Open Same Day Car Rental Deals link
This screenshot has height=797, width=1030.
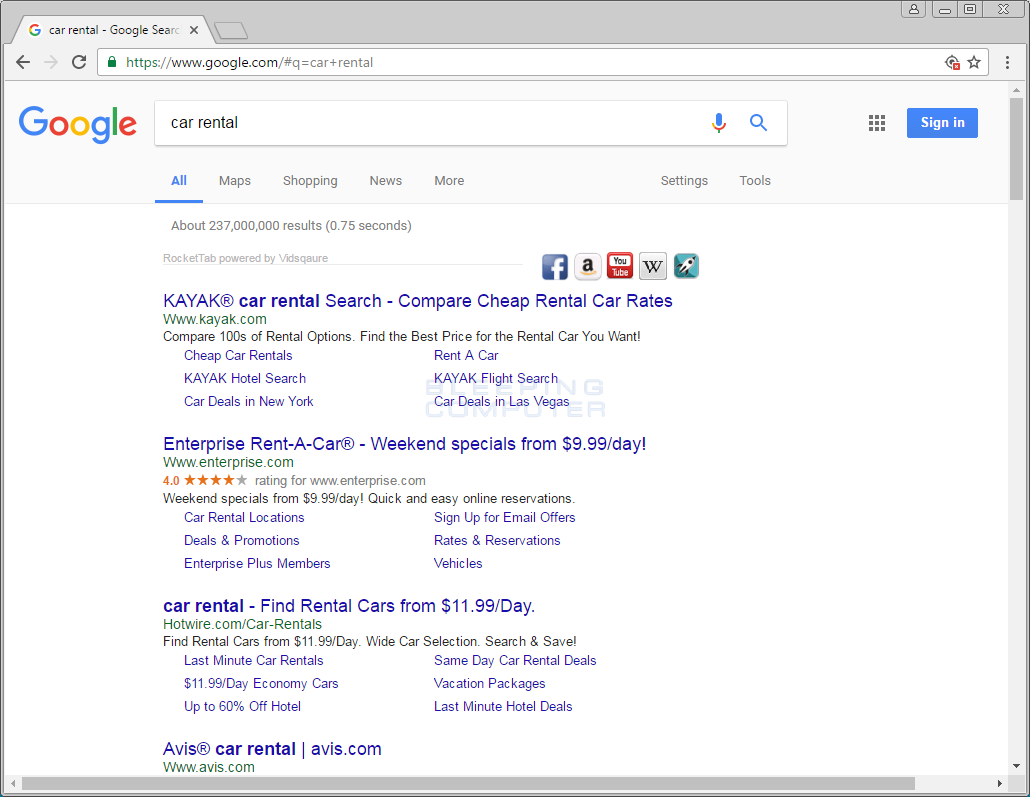[x=515, y=661]
